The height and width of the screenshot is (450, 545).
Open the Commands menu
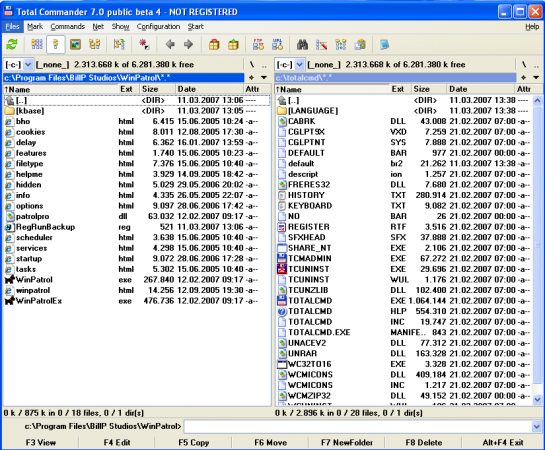pyautogui.click(x=67, y=27)
